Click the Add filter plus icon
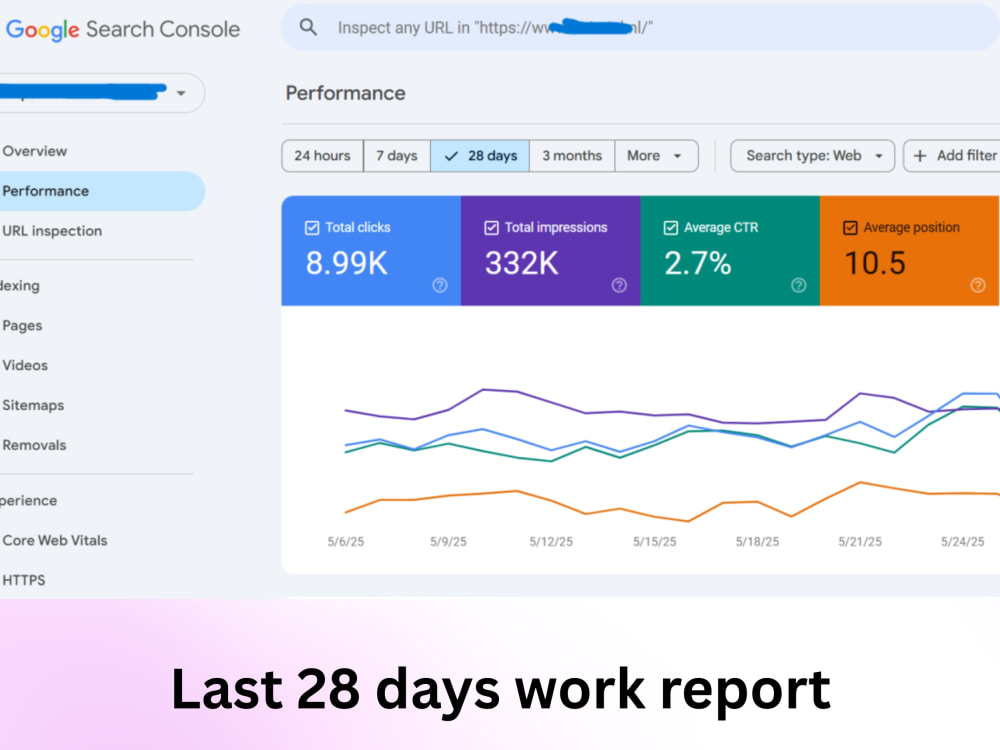This screenshot has width=1000, height=750. (920, 156)
